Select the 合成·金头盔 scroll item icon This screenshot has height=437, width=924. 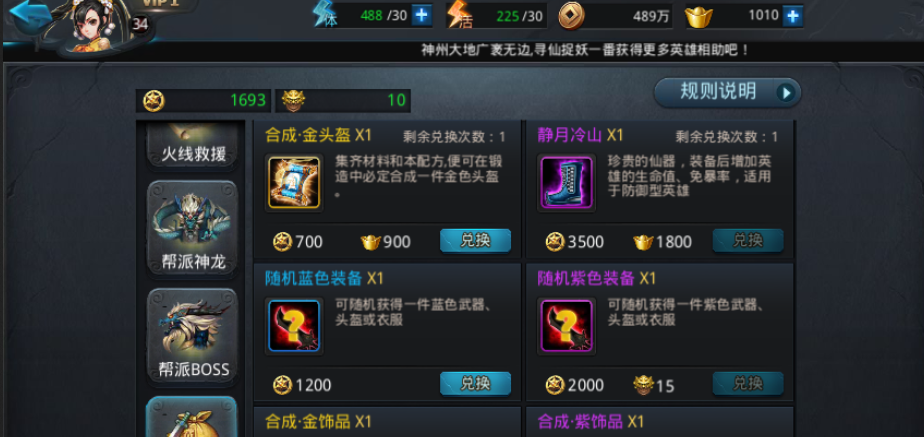tap(294, 183)
